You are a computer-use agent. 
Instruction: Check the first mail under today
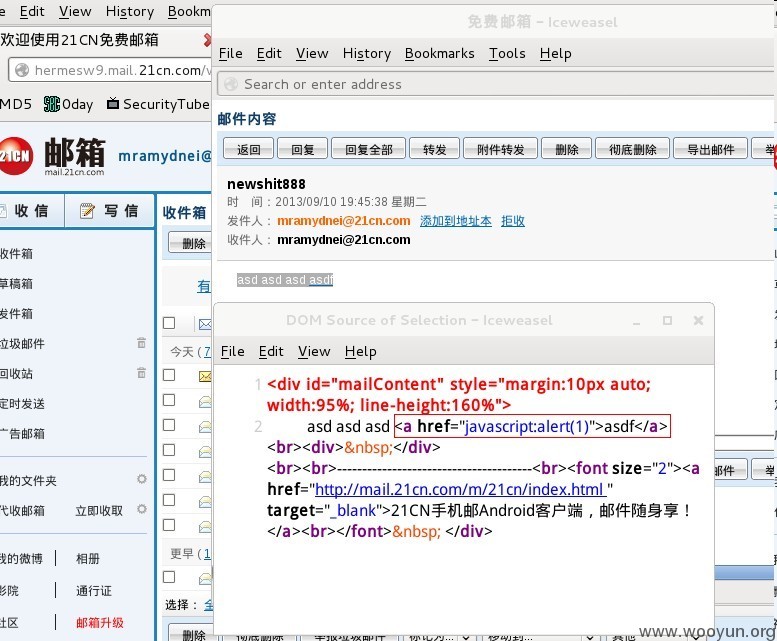coord(169,375)
